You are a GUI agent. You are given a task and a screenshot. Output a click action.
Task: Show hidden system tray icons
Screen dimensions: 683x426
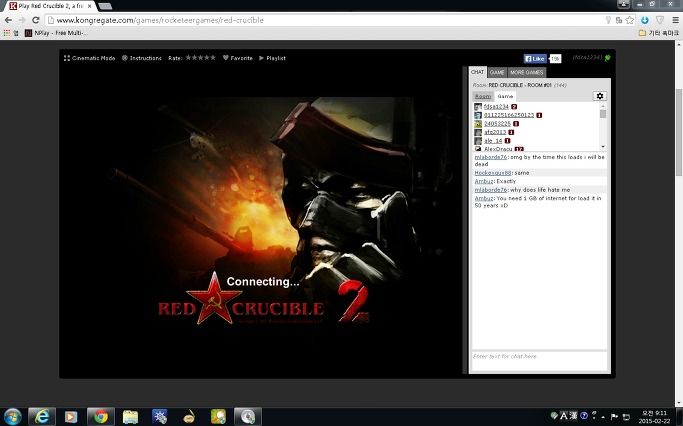pyautogui.click(x=603, y=417)
